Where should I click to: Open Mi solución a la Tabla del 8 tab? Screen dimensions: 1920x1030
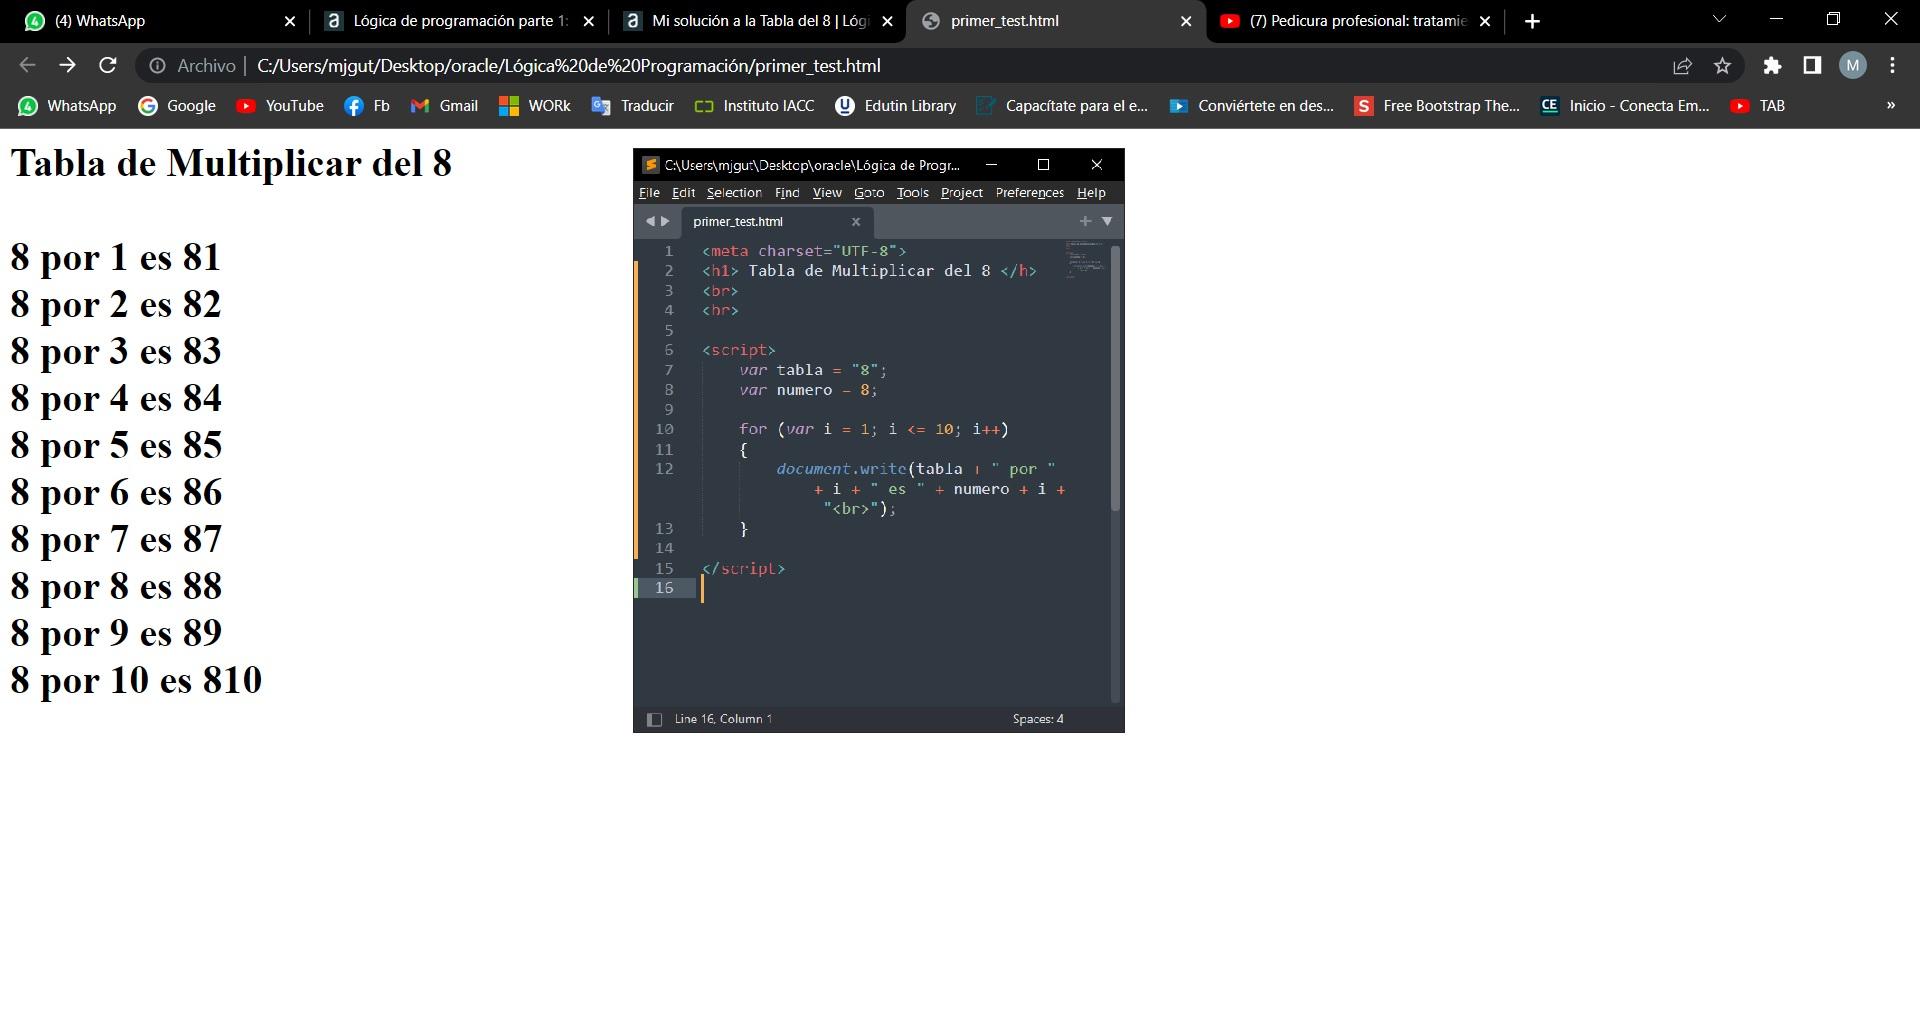[x=758, y=21]
